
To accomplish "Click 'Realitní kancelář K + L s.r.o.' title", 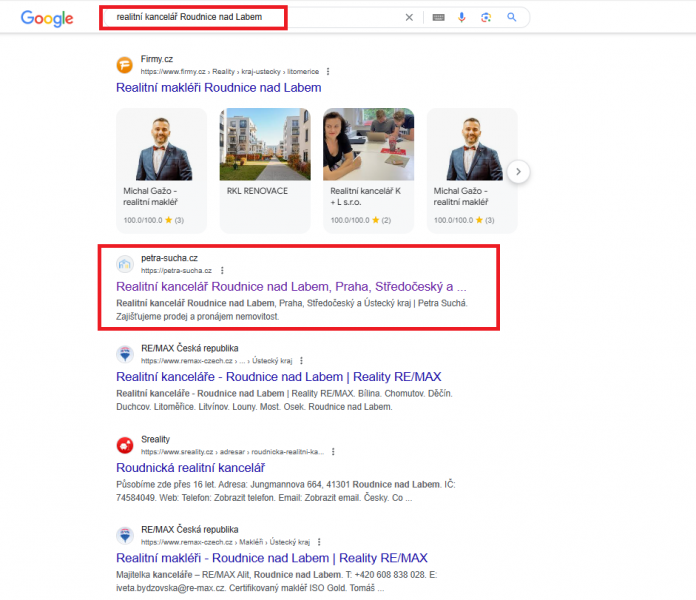I will coord(365,196).
